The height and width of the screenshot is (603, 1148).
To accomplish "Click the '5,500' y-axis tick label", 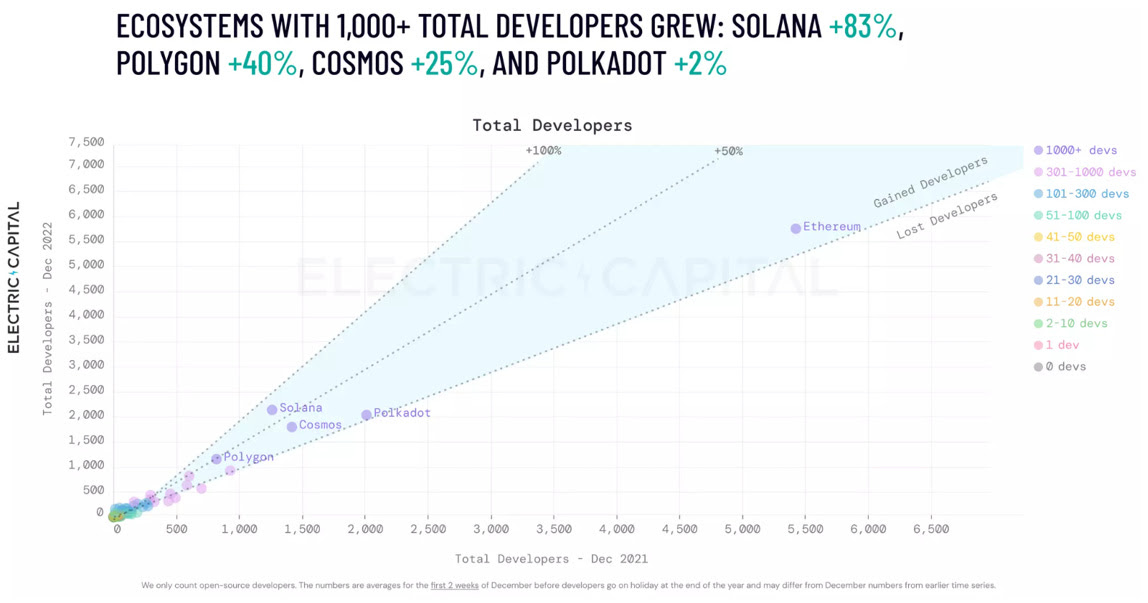I will point(86,240).
